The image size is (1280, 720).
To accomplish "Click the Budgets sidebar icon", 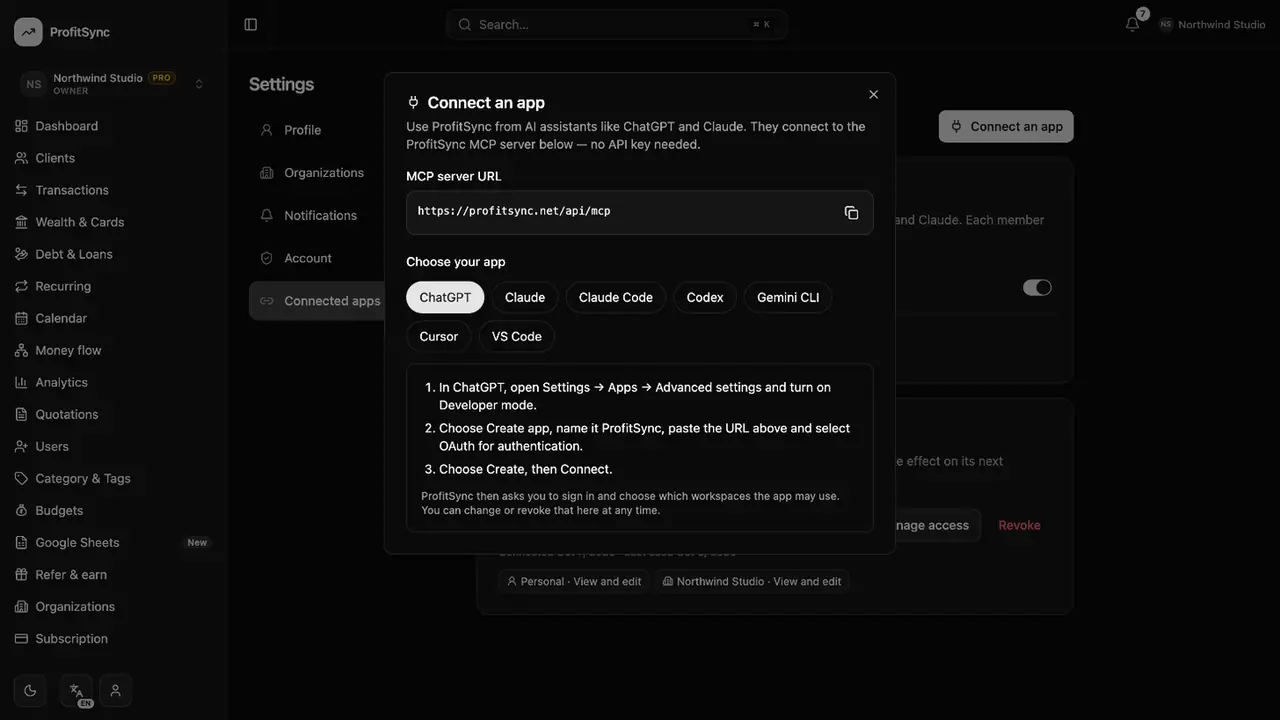I will (21, 510).
